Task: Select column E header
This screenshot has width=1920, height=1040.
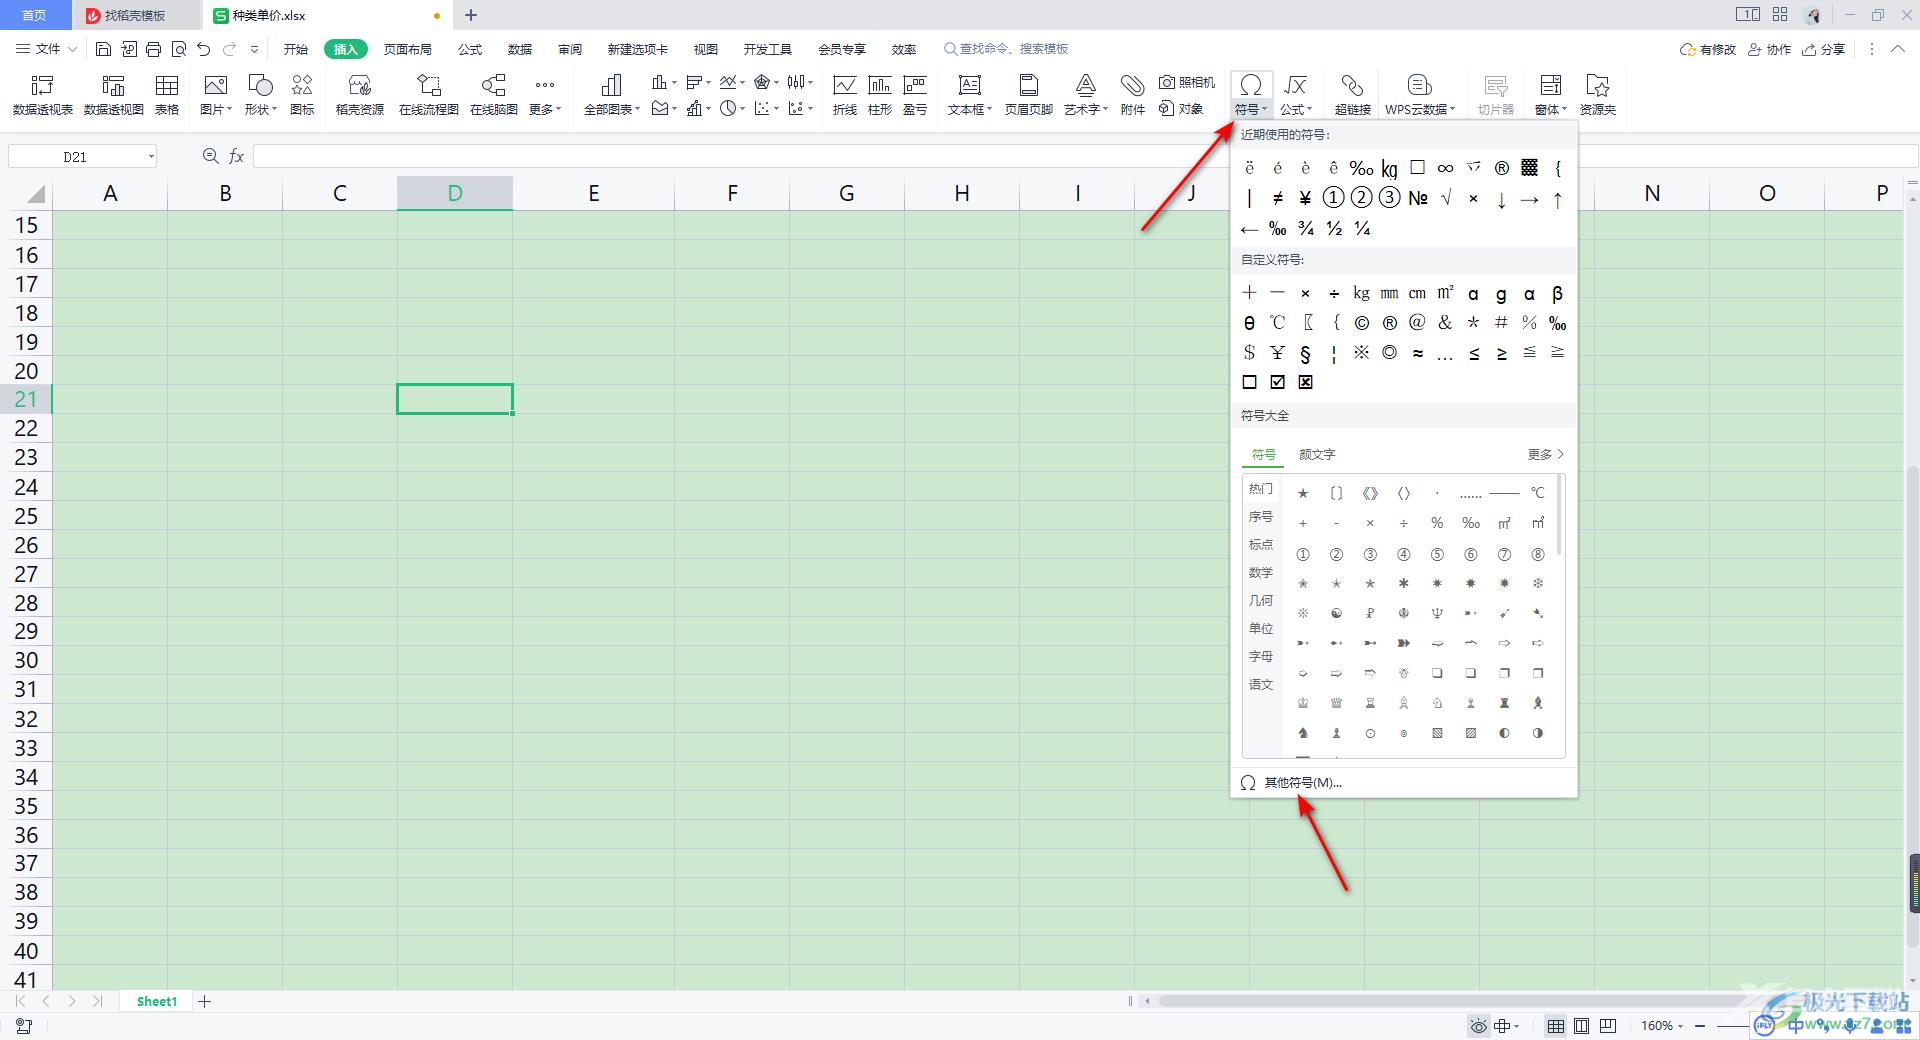Action: click(x=594, y=193)
